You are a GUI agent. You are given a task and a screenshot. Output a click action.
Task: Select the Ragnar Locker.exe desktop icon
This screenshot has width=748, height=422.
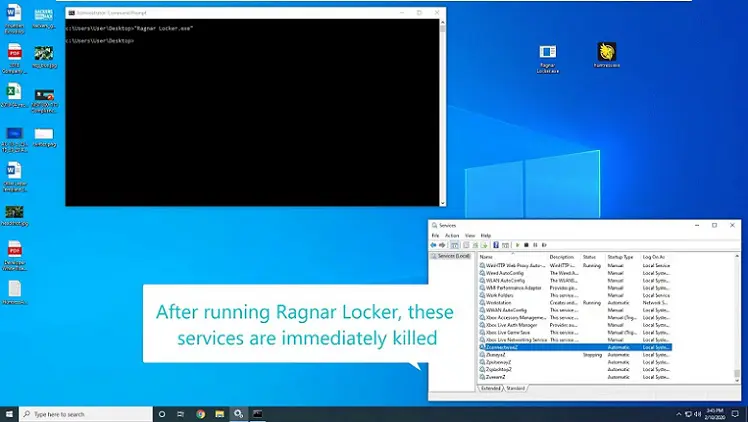(x=548, y=59)
